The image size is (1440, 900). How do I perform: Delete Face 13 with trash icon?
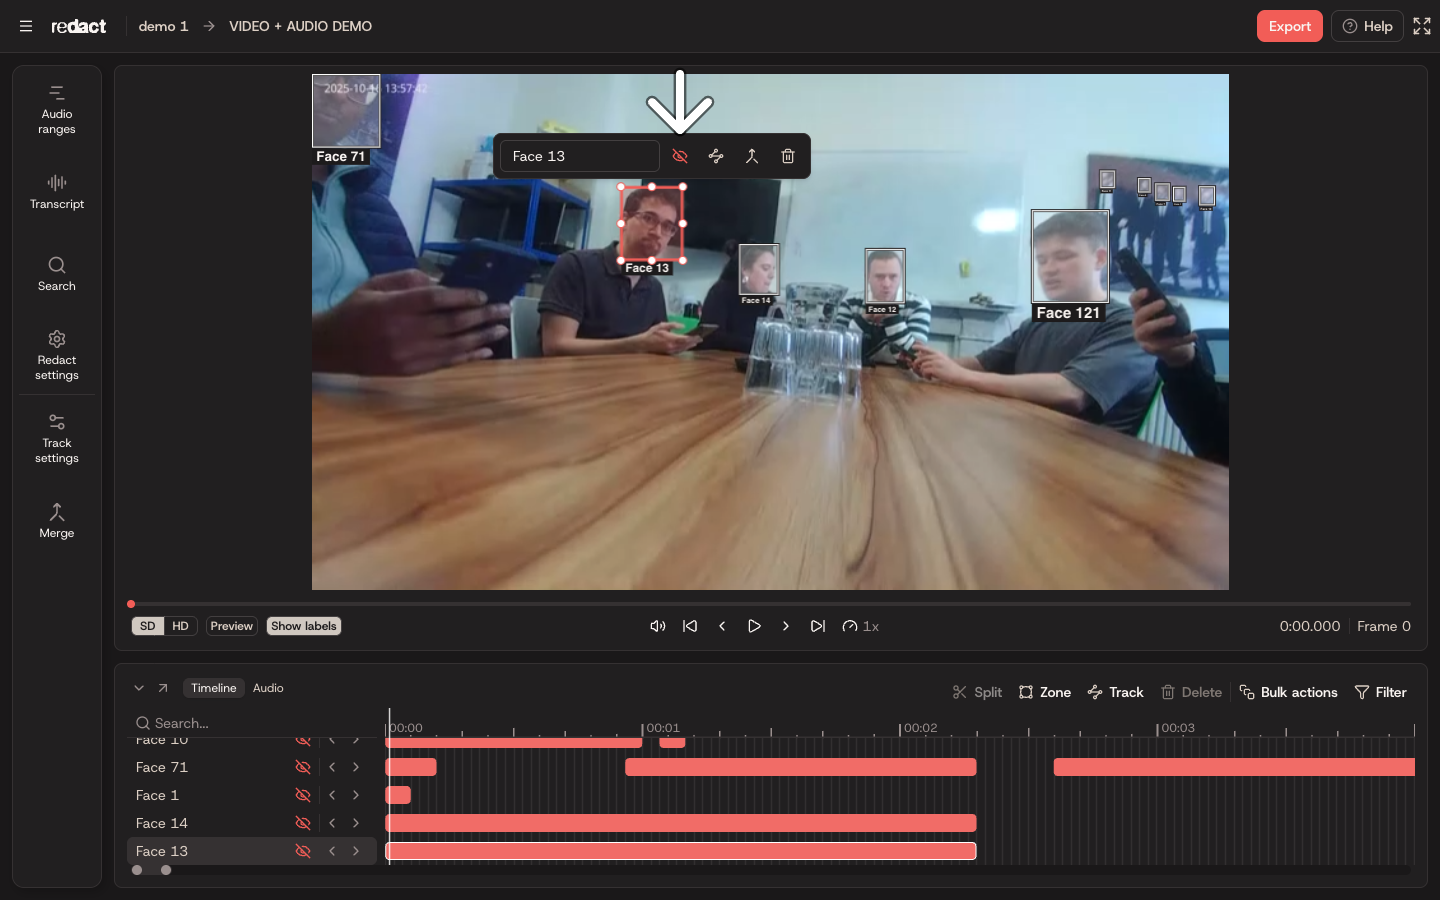coord(788,156)
